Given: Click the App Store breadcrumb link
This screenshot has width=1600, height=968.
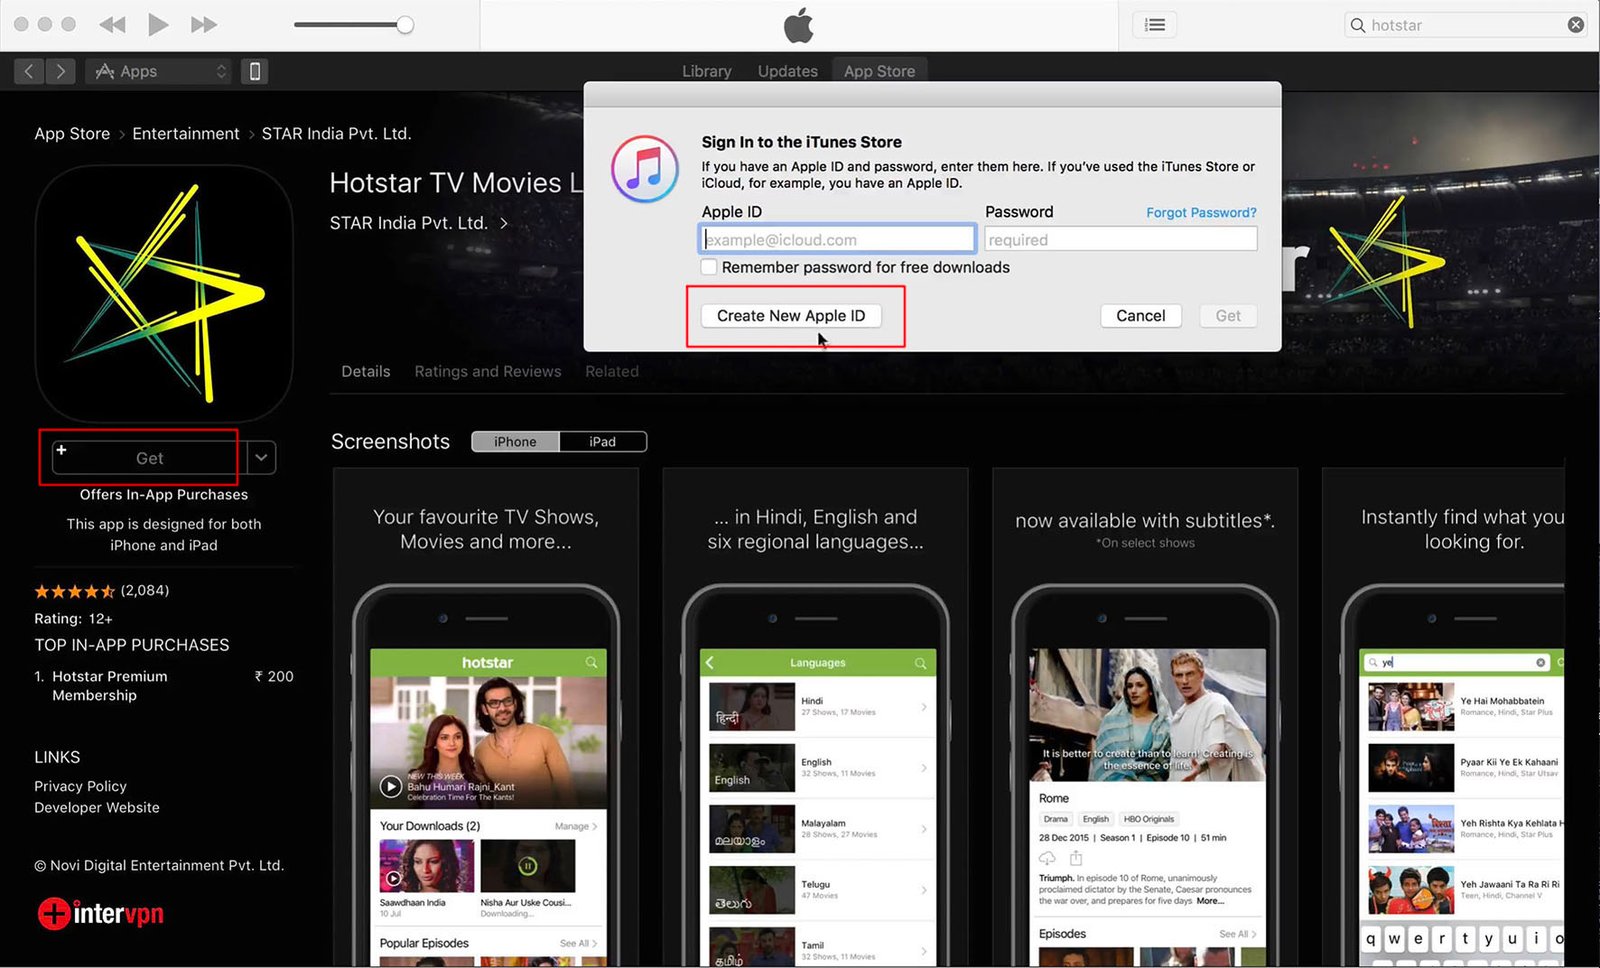Looking at the screenshot, I should click(x=72, y=134).
